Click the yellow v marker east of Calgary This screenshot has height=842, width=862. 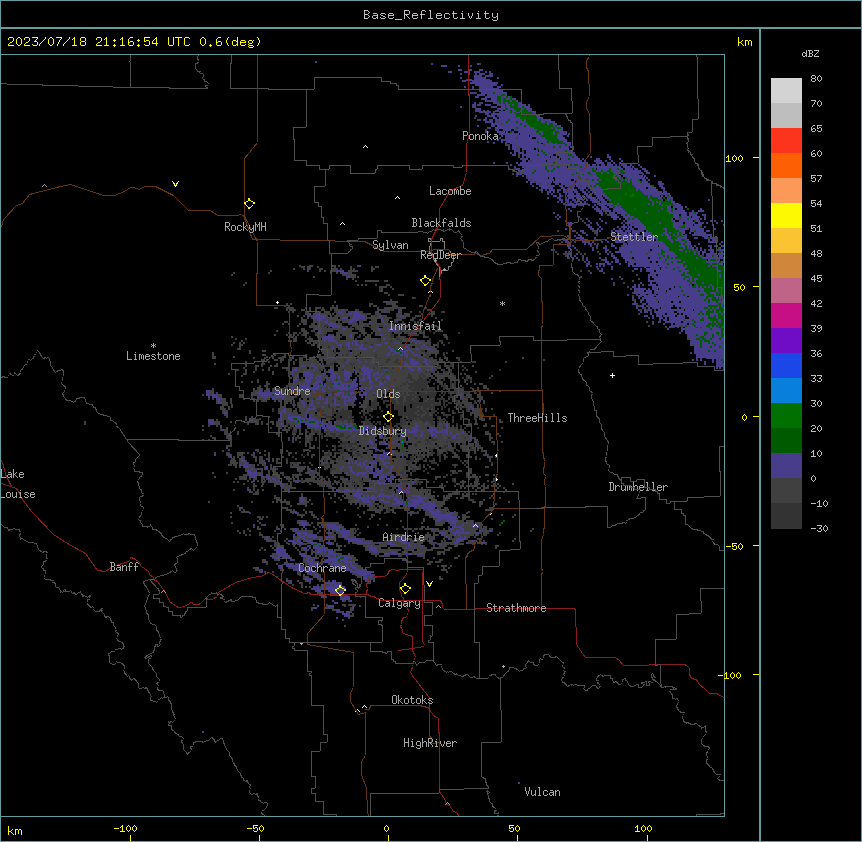click(x=429, y=584)
